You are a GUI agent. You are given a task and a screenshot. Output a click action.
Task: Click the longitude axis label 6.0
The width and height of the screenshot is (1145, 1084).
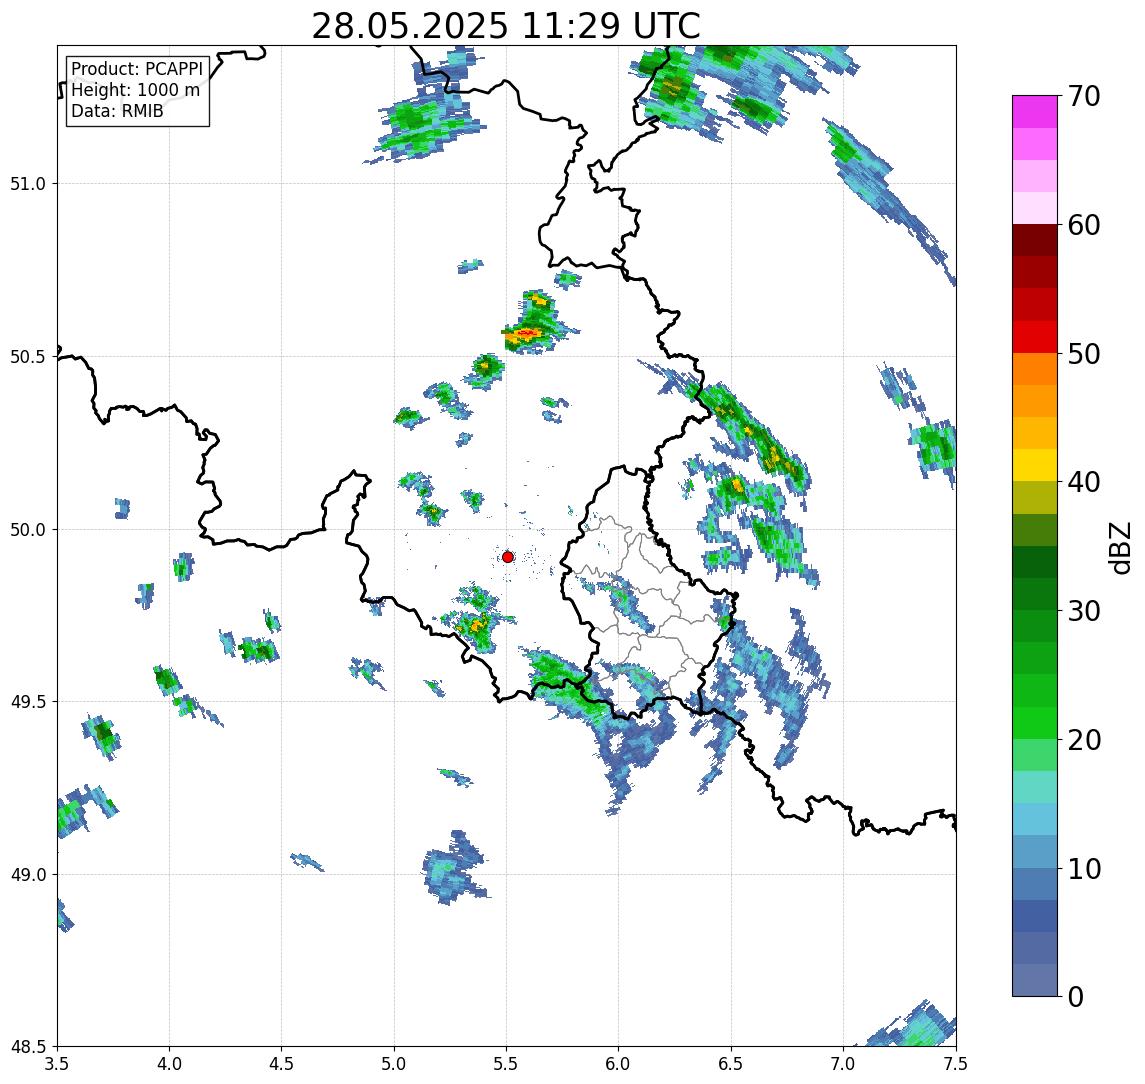(619, 1064)
